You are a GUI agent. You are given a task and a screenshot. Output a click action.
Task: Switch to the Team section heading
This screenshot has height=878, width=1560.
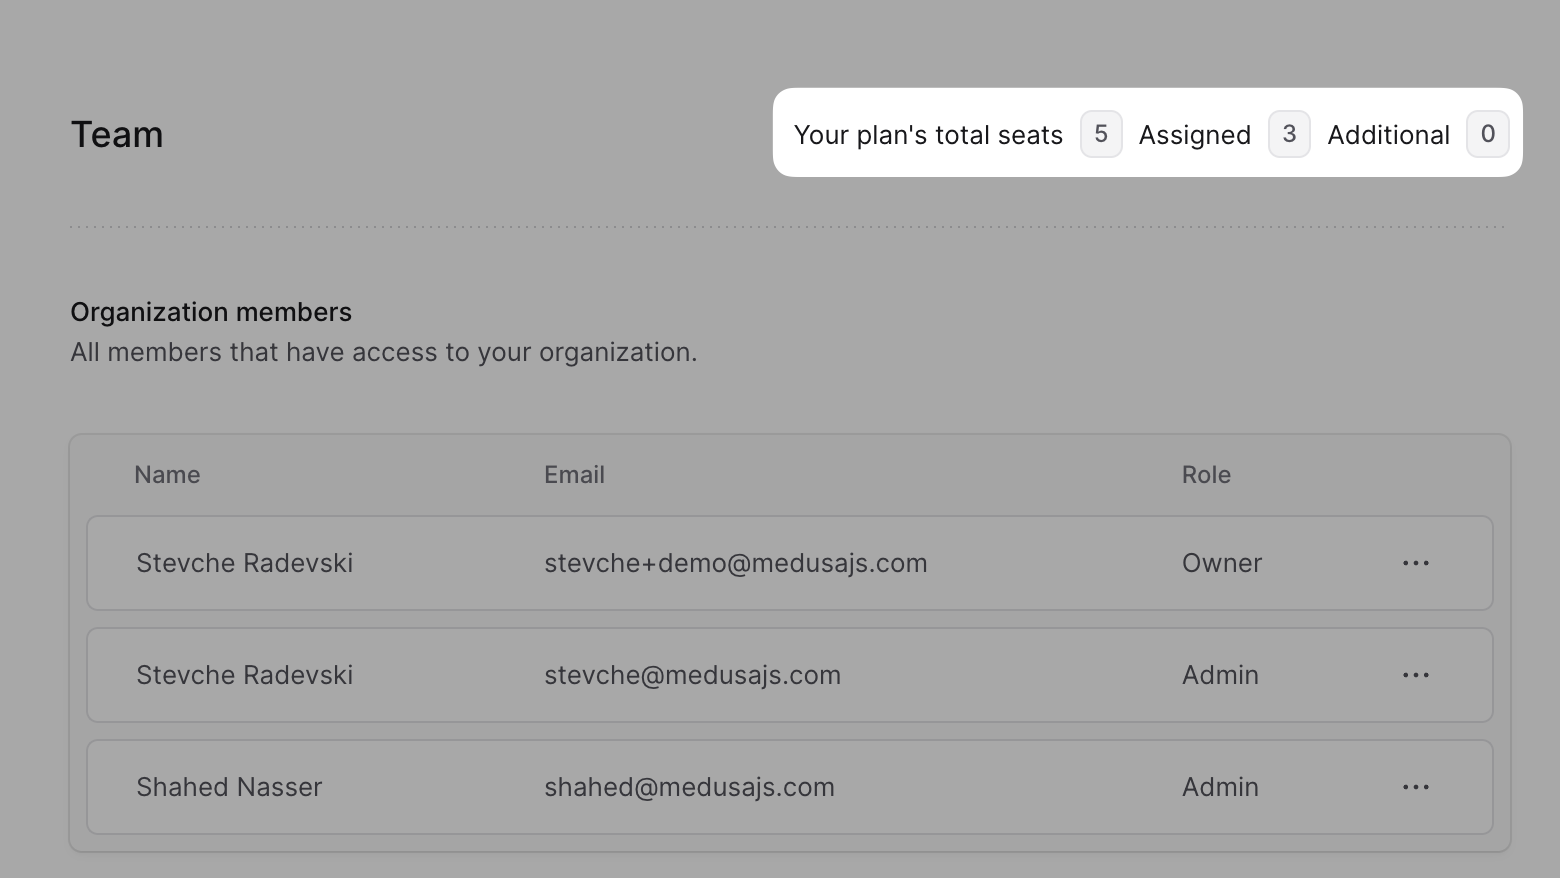pyautogui.click(x=117, y=133)
